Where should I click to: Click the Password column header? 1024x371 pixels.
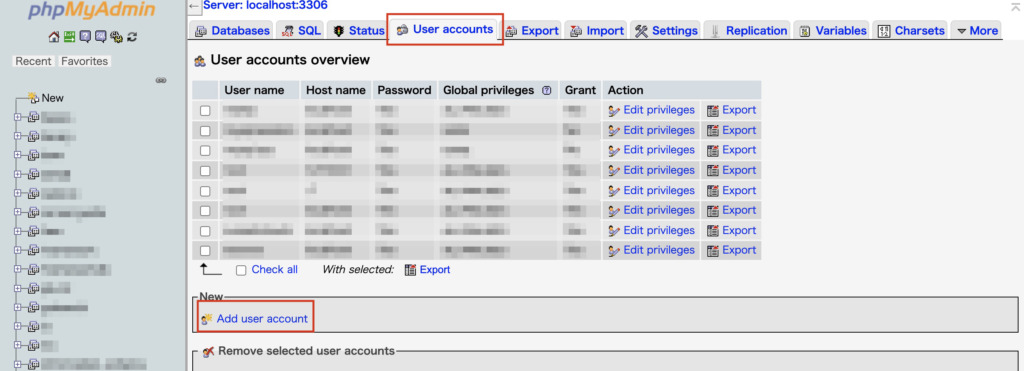coord(404,90)
